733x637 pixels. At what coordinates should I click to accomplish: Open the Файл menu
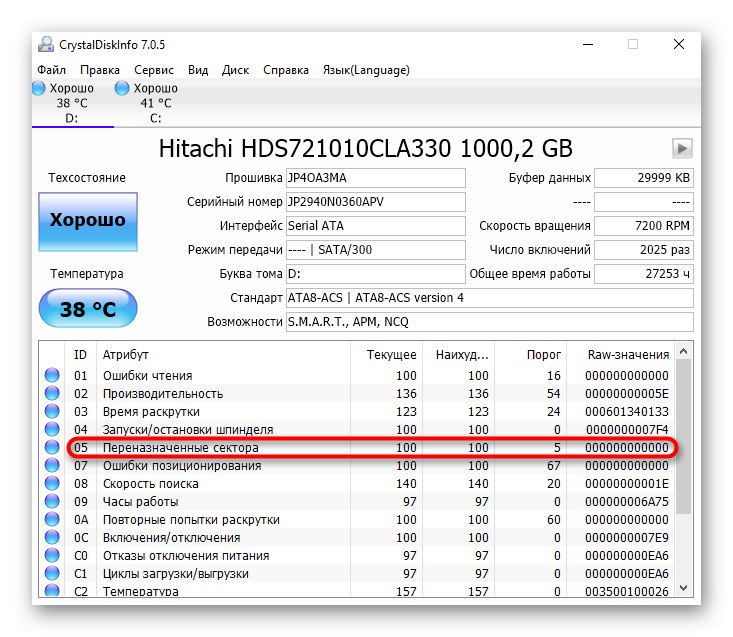tap(52, 70)
